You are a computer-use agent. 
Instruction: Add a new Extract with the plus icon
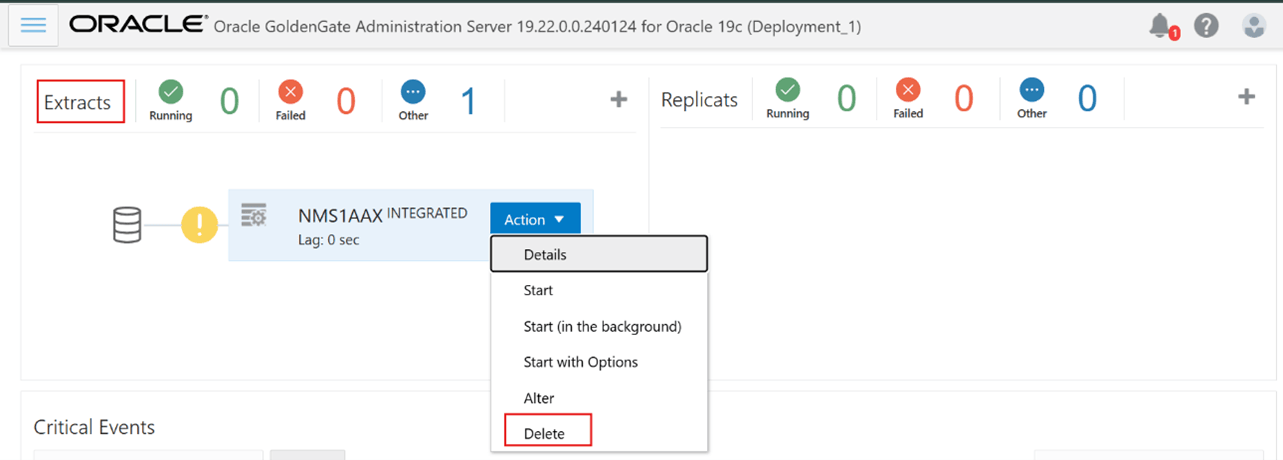[x=619, y=98]
